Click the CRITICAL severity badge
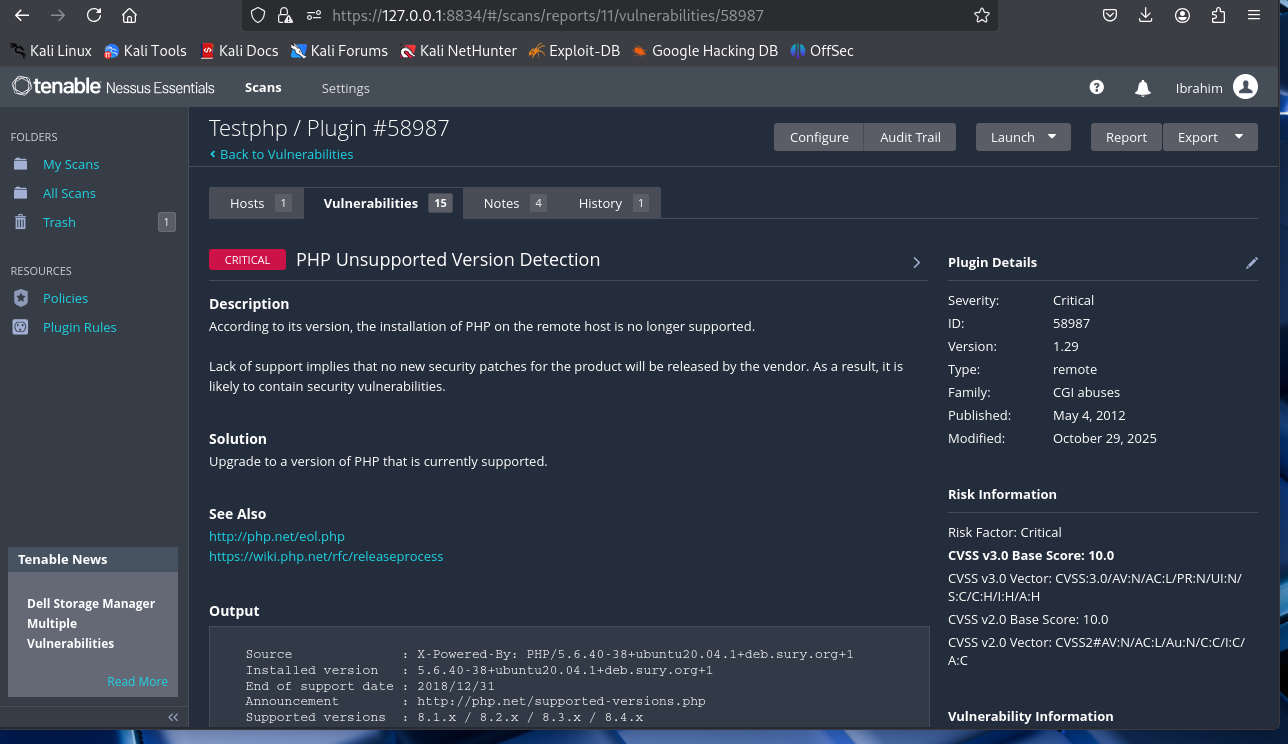This screenshot has width=1288, height=744. point(247,260)
